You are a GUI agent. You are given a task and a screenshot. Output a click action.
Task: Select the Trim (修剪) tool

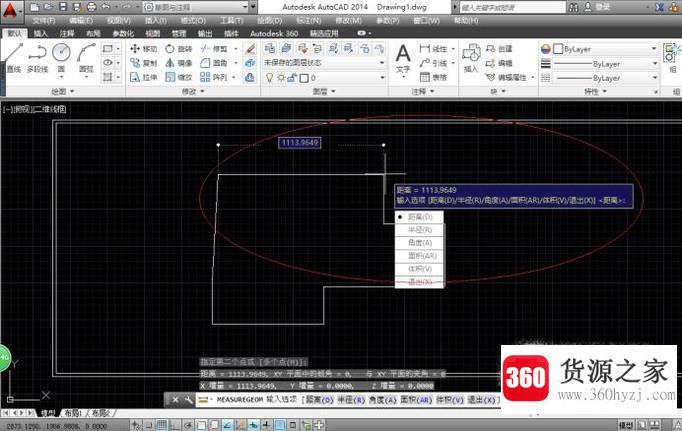click(x=214, y=49)
